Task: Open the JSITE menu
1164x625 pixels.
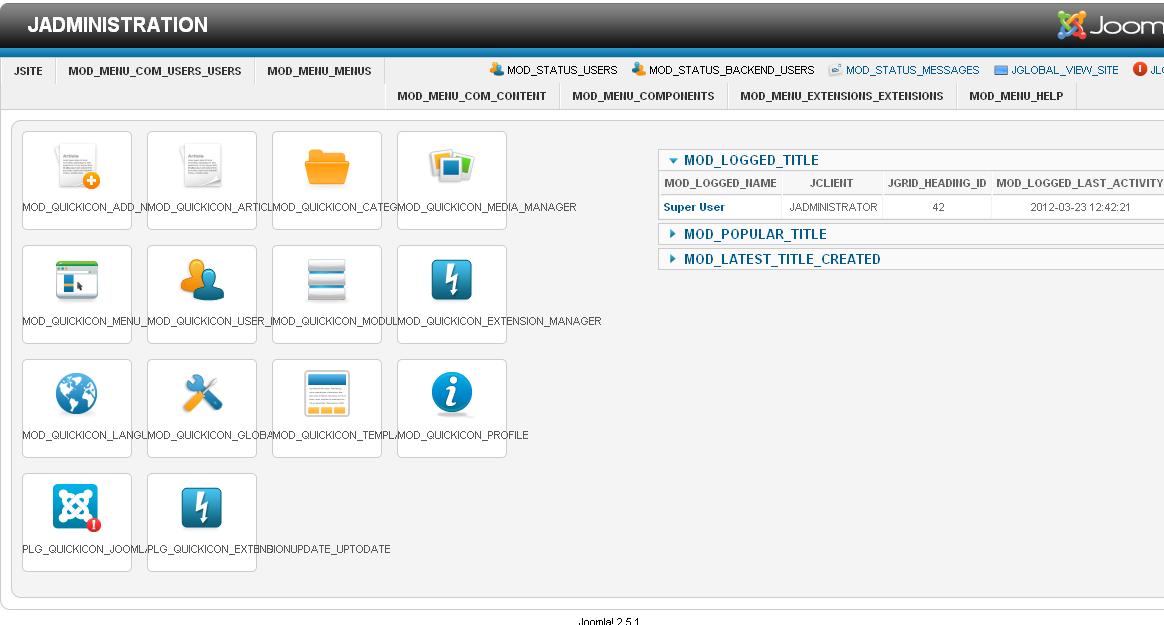Action: pos(28,71)
